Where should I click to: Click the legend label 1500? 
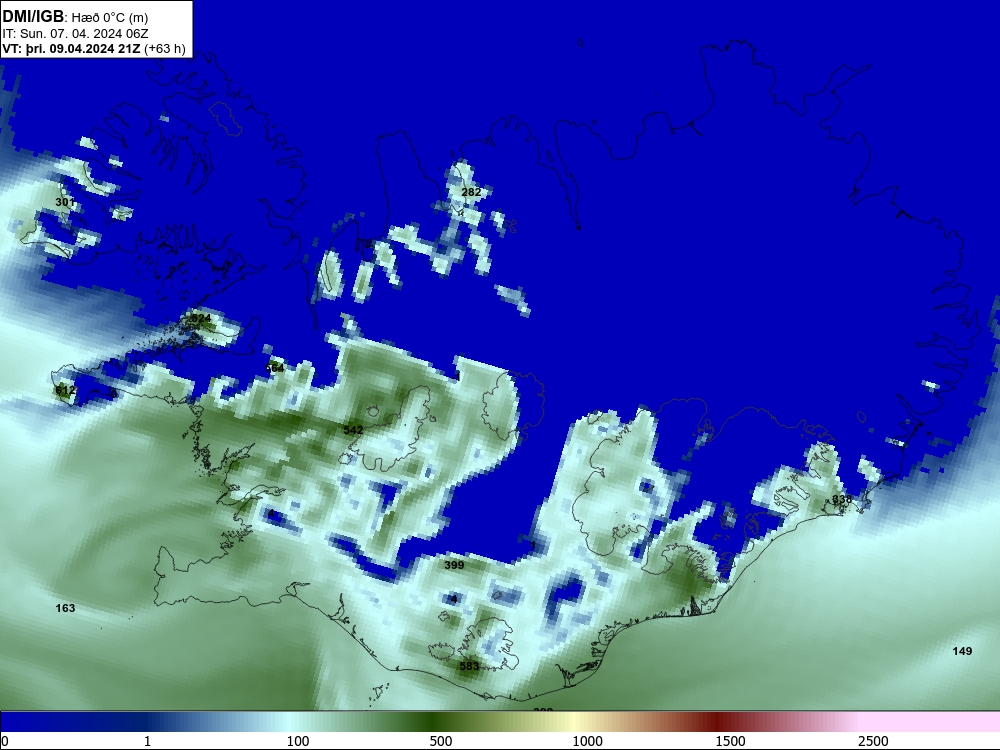point(730,741)
